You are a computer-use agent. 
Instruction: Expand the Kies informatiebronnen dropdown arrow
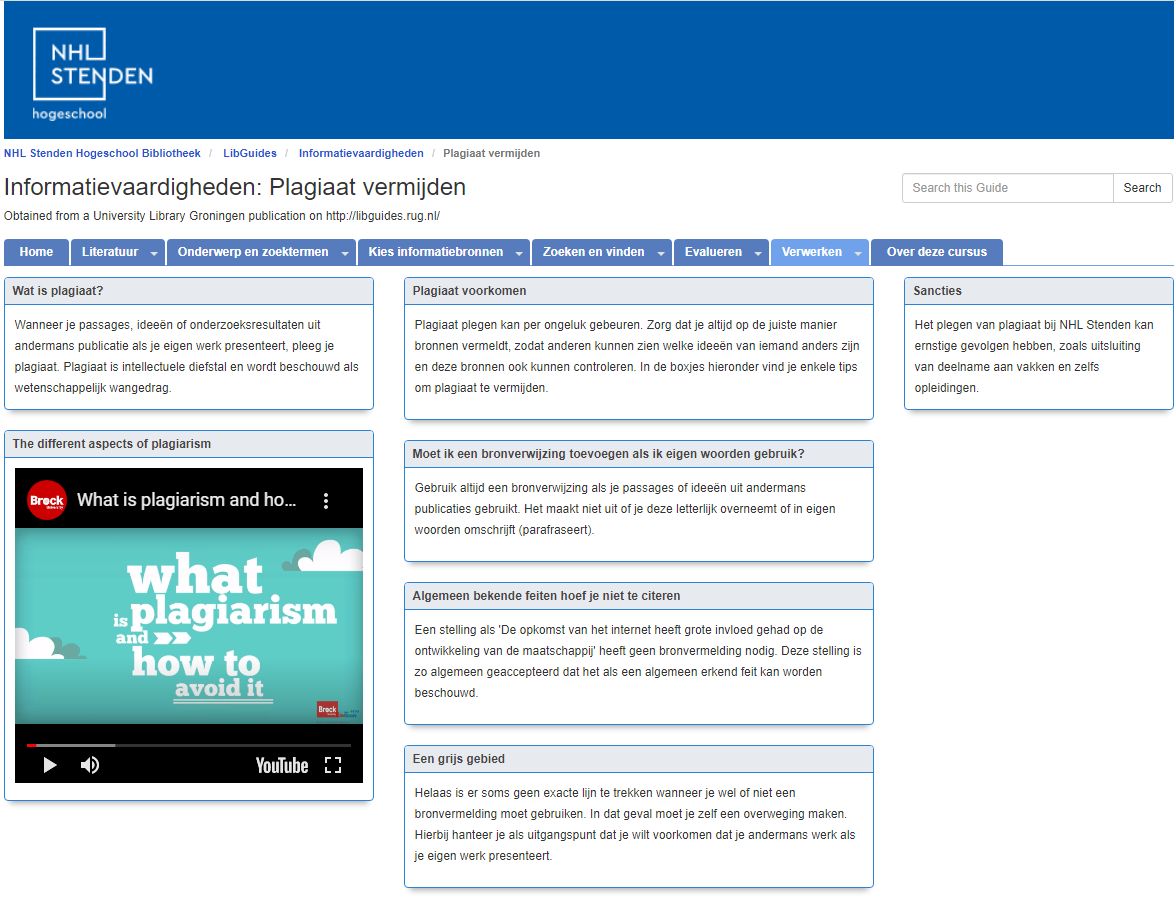click(x=519, y=253)
